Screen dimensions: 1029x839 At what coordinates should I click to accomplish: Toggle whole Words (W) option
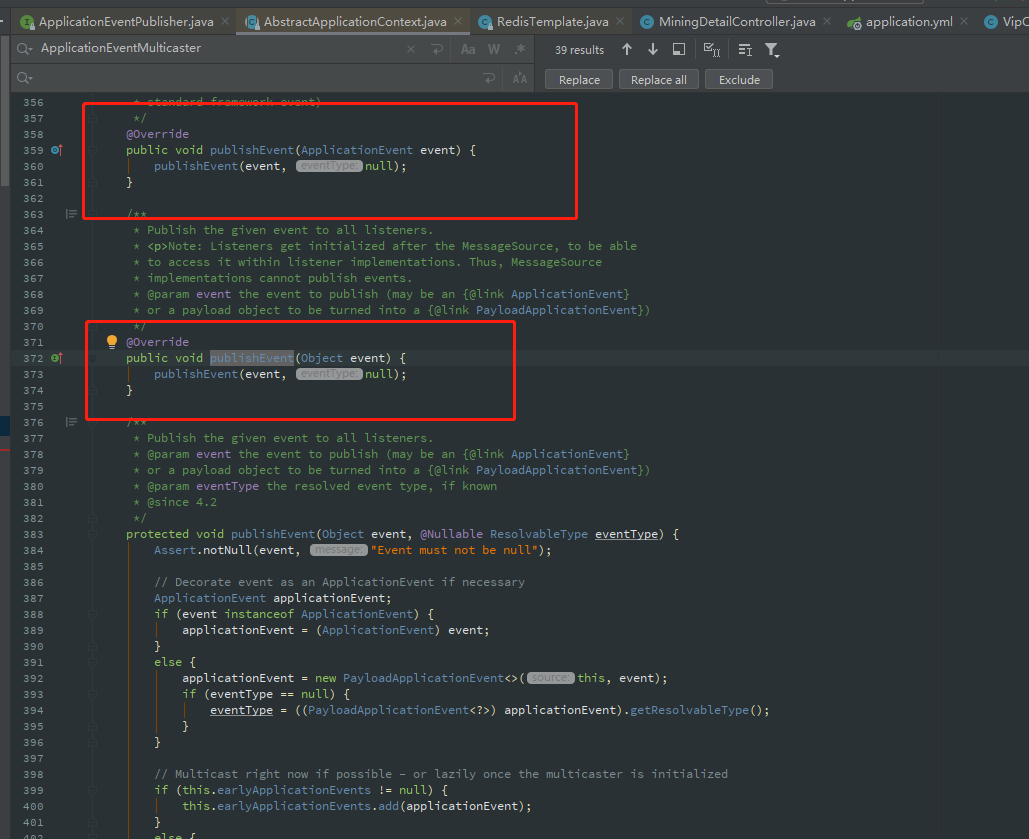494,49
